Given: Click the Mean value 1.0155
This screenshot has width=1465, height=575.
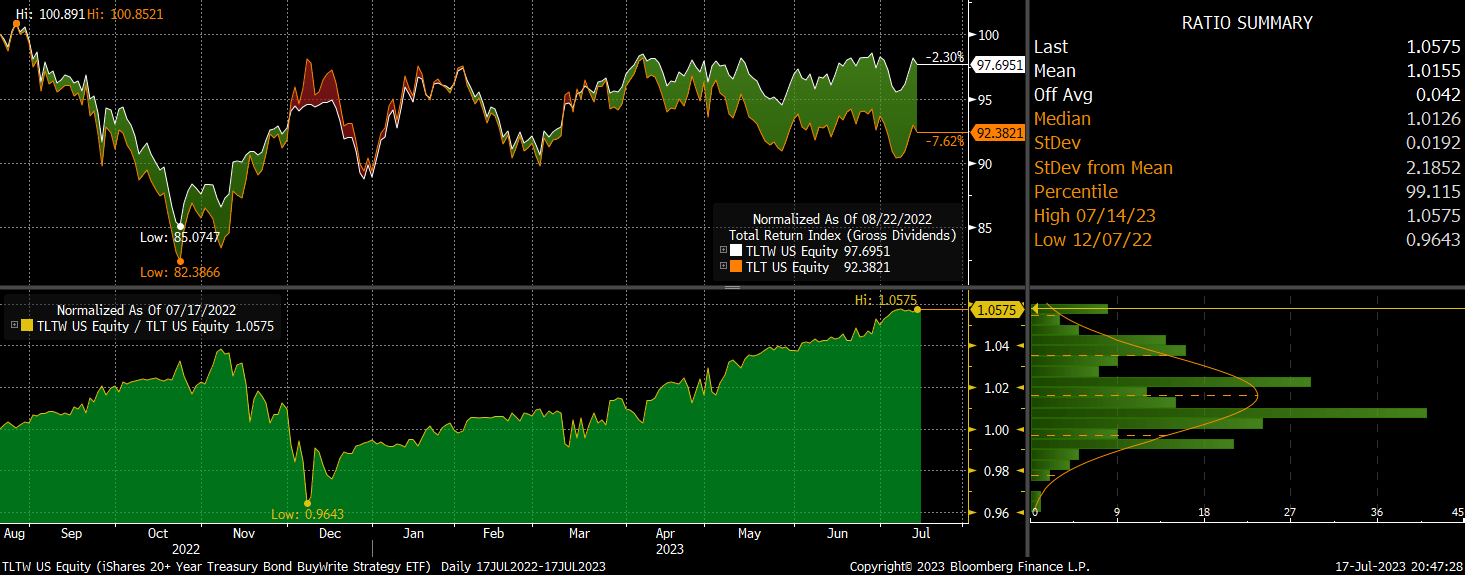Looking at the screenshot, I should coord(1434,71).
